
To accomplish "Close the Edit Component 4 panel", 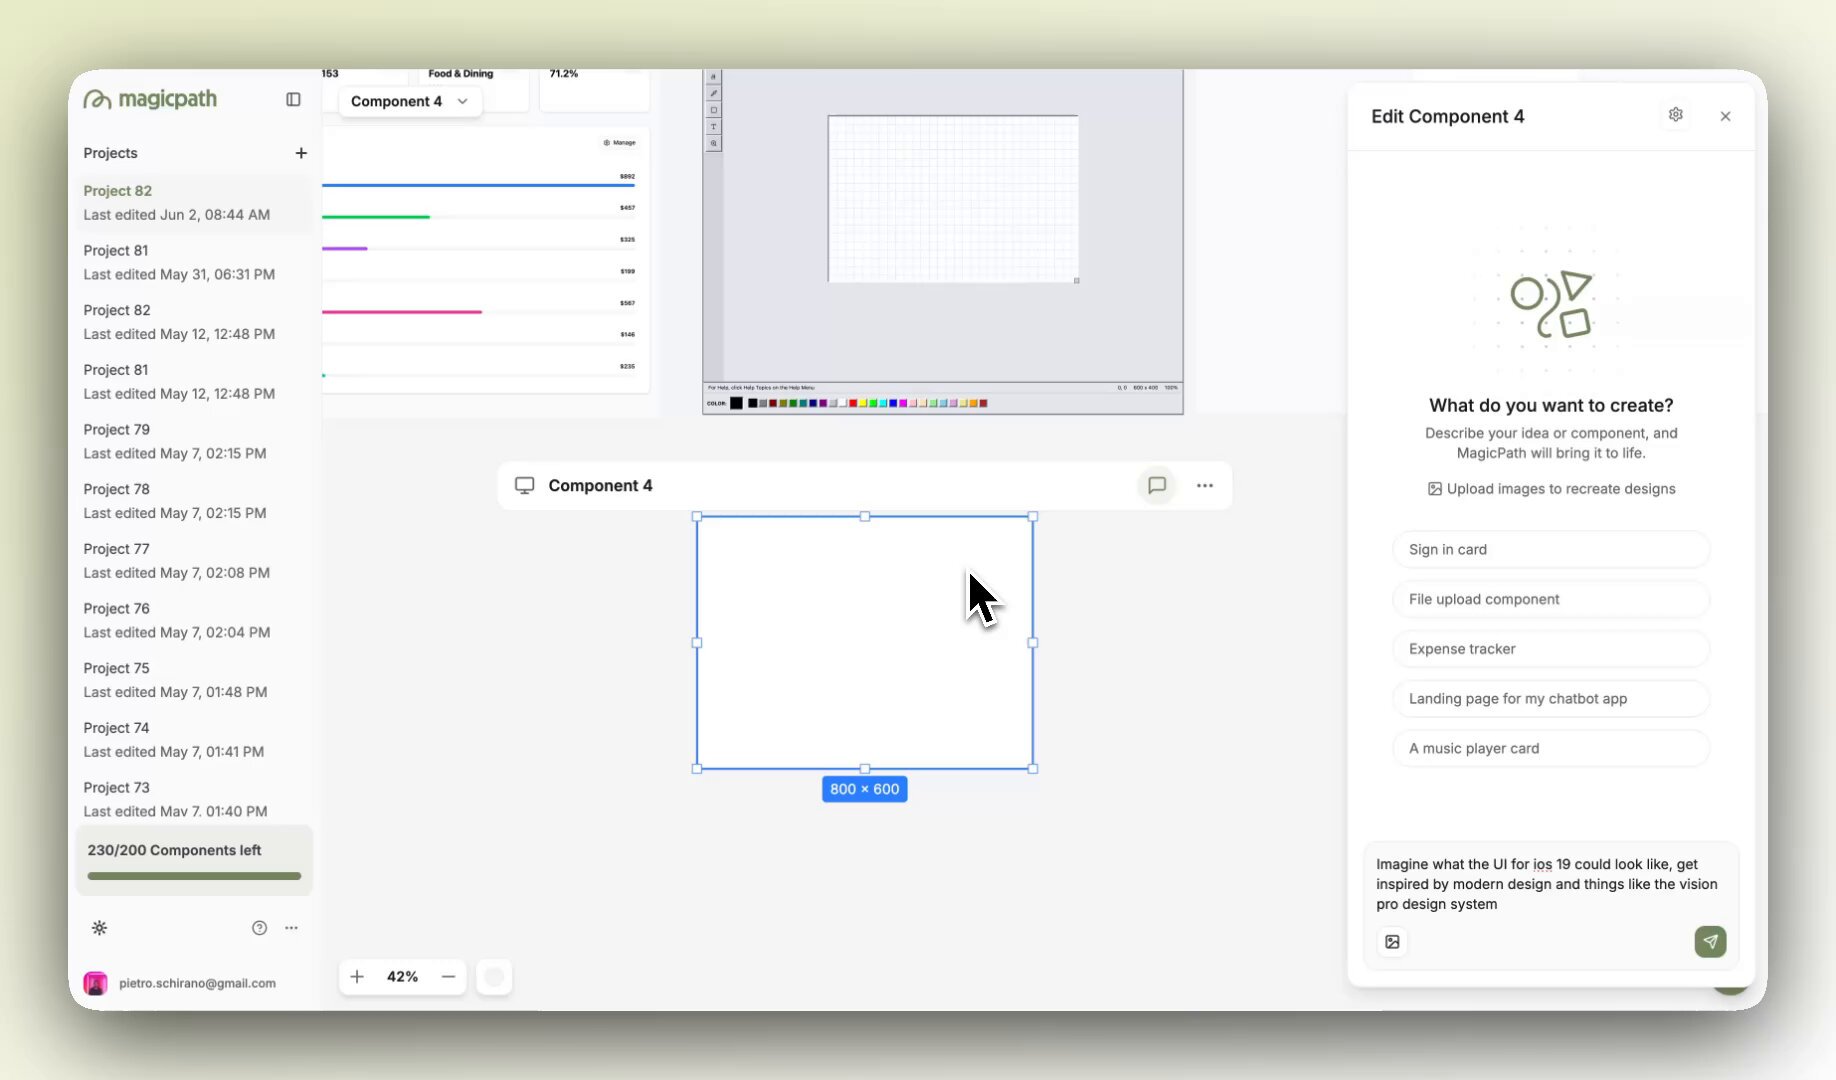I will [x=1725, y=116].
